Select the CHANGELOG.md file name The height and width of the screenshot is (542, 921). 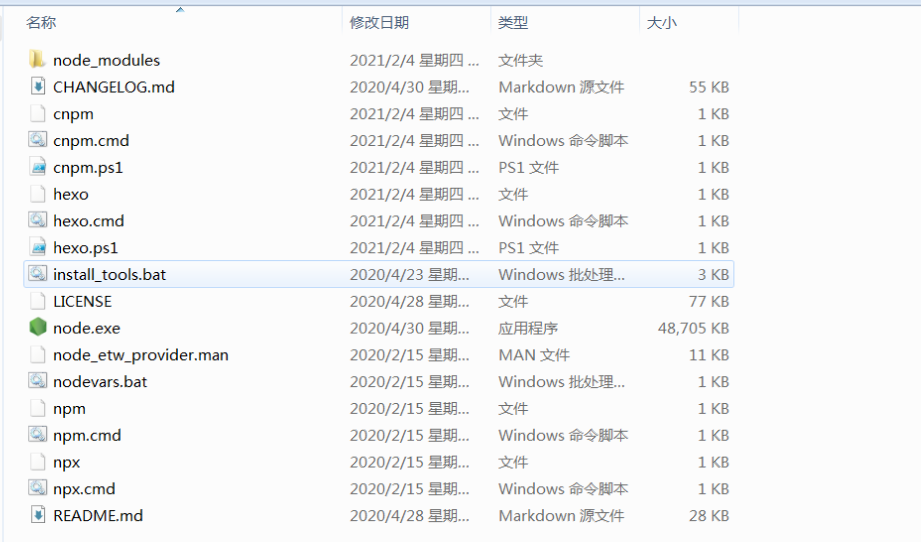pos(114,87)
